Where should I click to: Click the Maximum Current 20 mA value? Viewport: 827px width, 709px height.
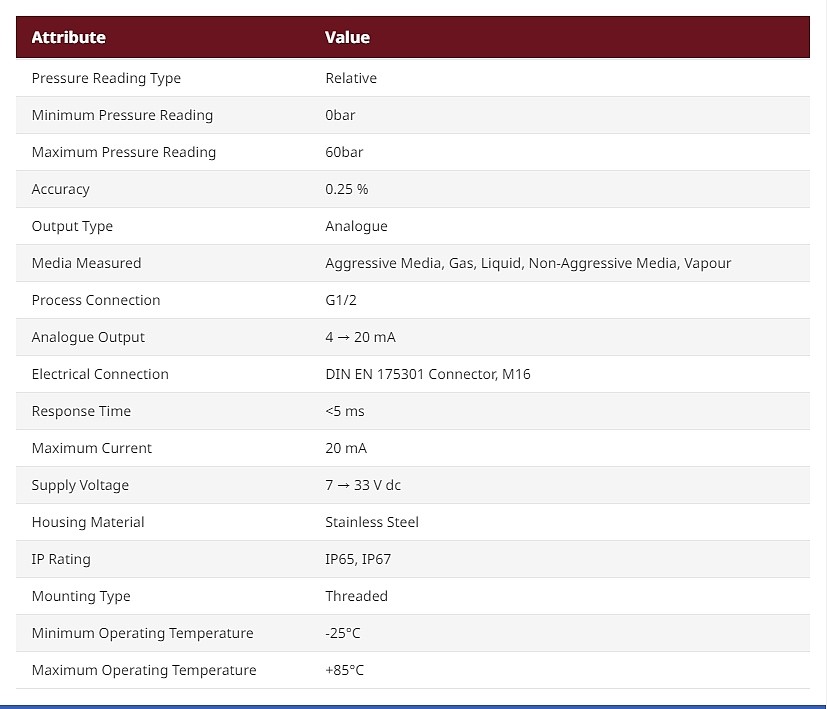click(346, 448)
